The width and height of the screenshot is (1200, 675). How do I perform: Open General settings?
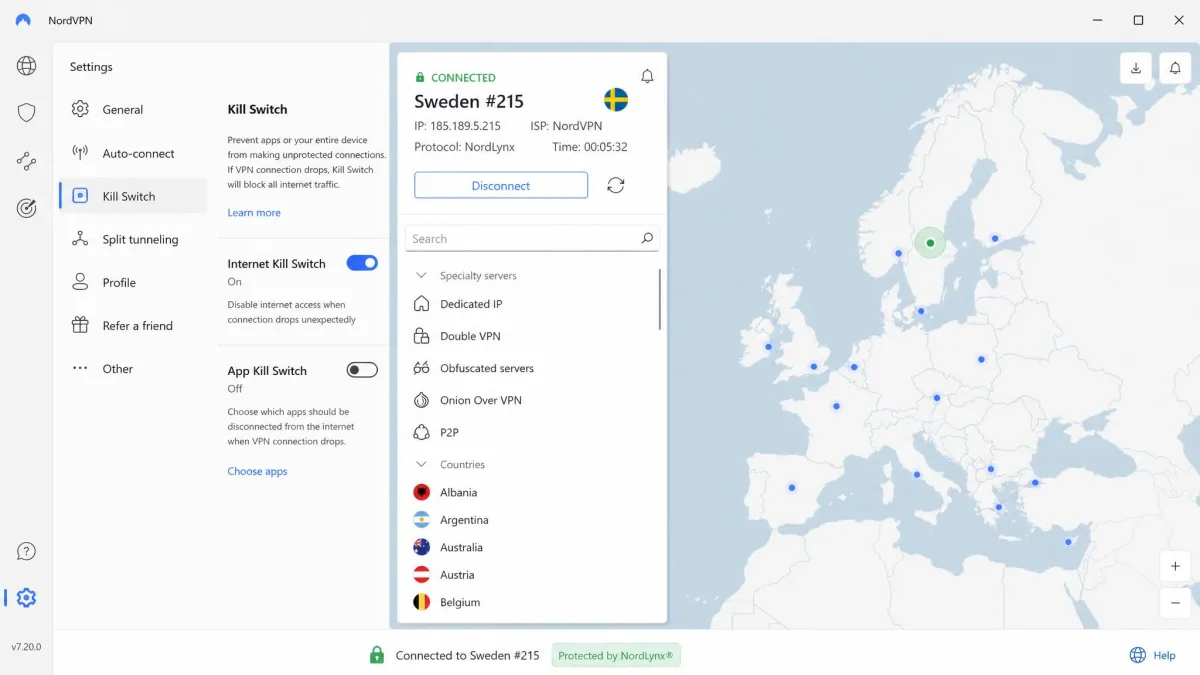click(x=133, y=109)
